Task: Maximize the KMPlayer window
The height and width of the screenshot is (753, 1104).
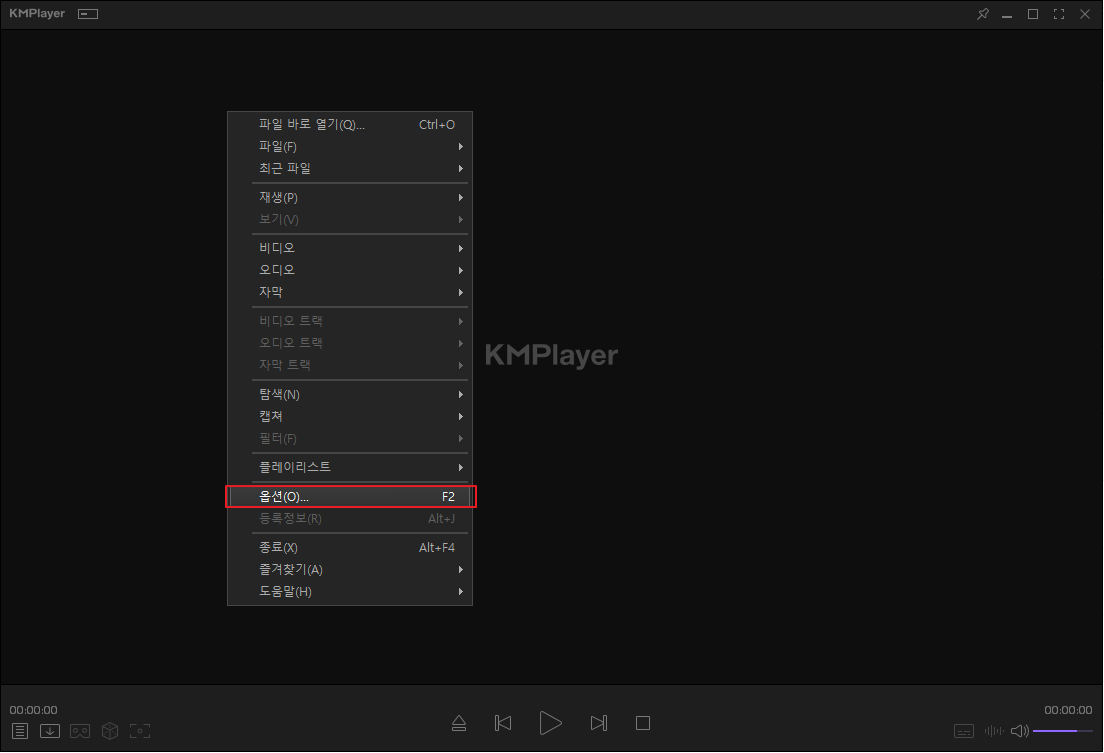Action: [x=1033, y=14]
